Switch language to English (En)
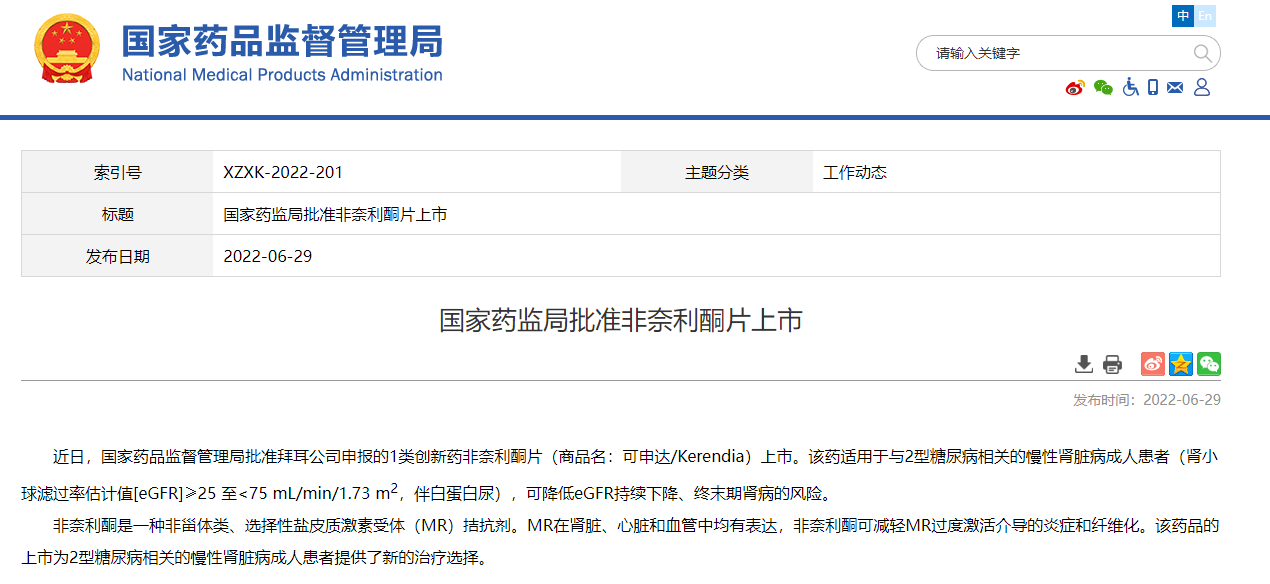This screenshot has width=1270, height=584. [x=1206, y=16]
